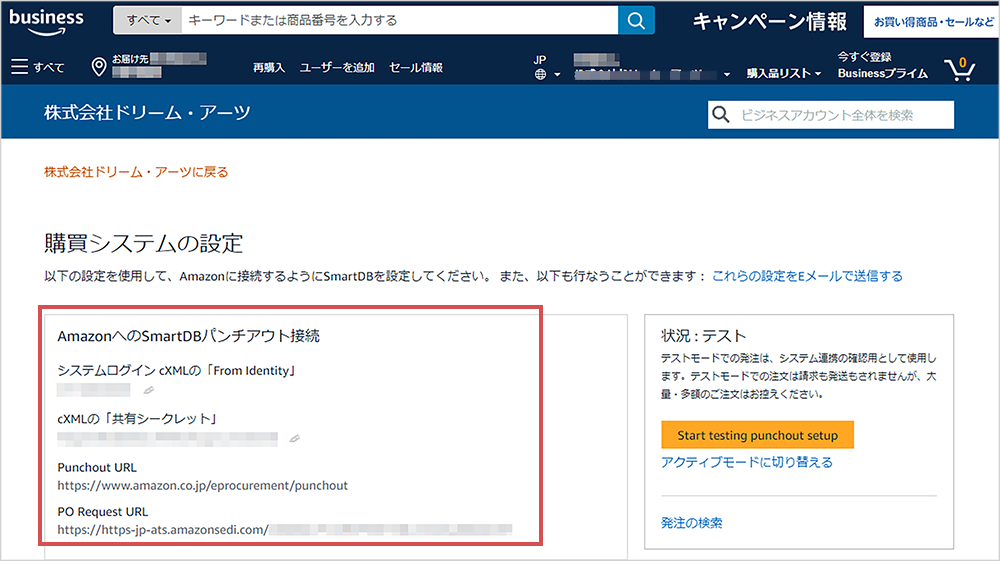Click the PO Request URL value text
1000x561 pixels.
(284, 530)
